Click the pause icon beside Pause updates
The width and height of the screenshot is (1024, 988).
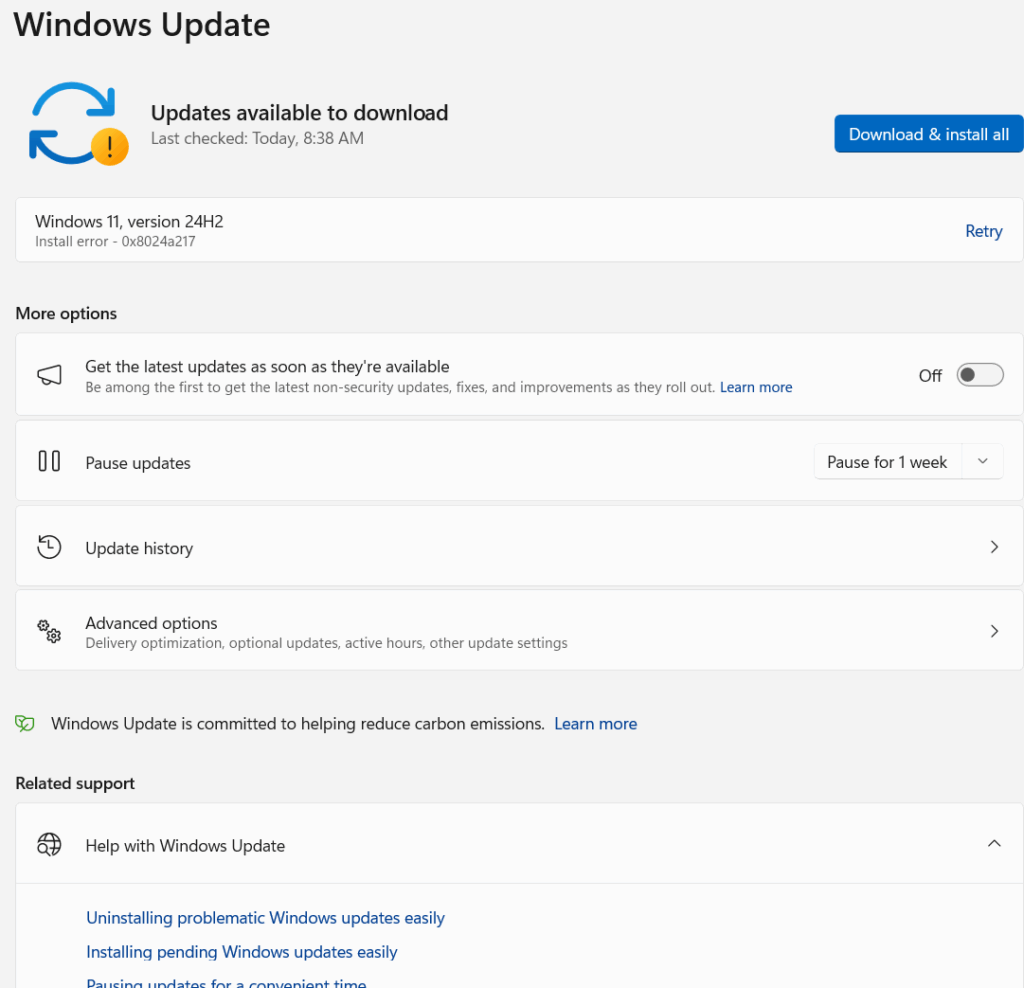coord(49,461)
